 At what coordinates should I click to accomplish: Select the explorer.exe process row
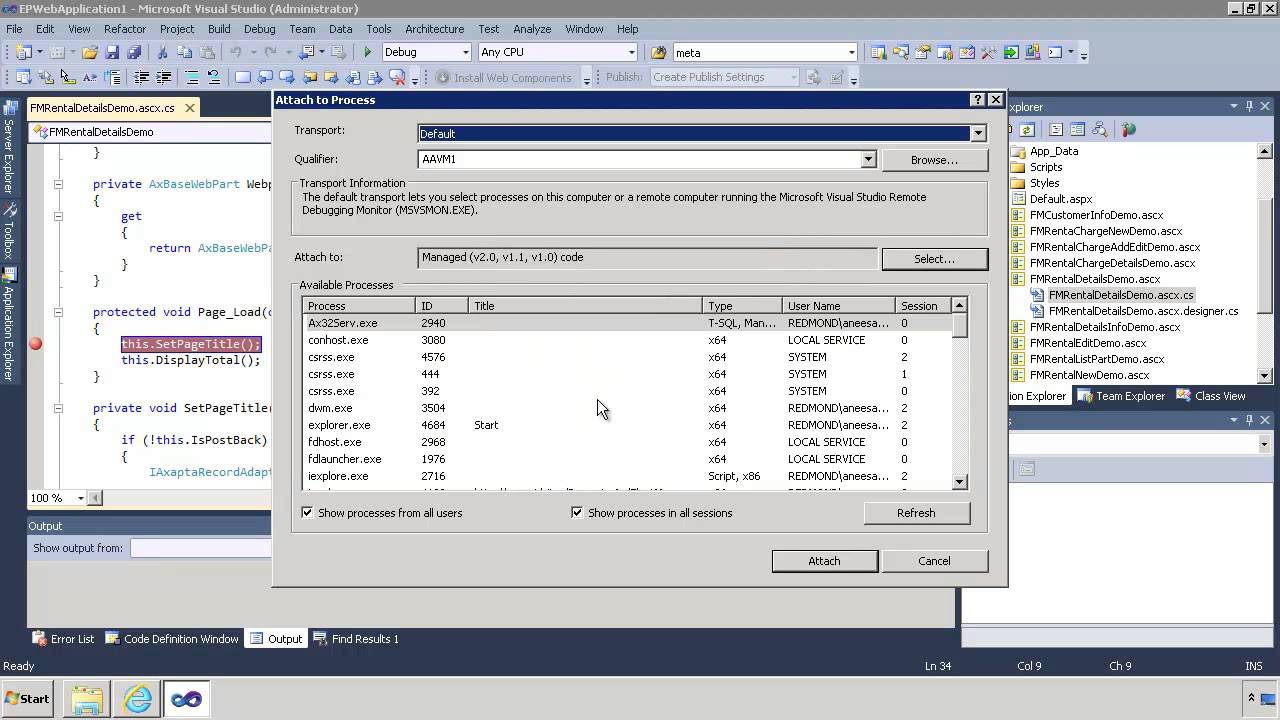[627, 425]
